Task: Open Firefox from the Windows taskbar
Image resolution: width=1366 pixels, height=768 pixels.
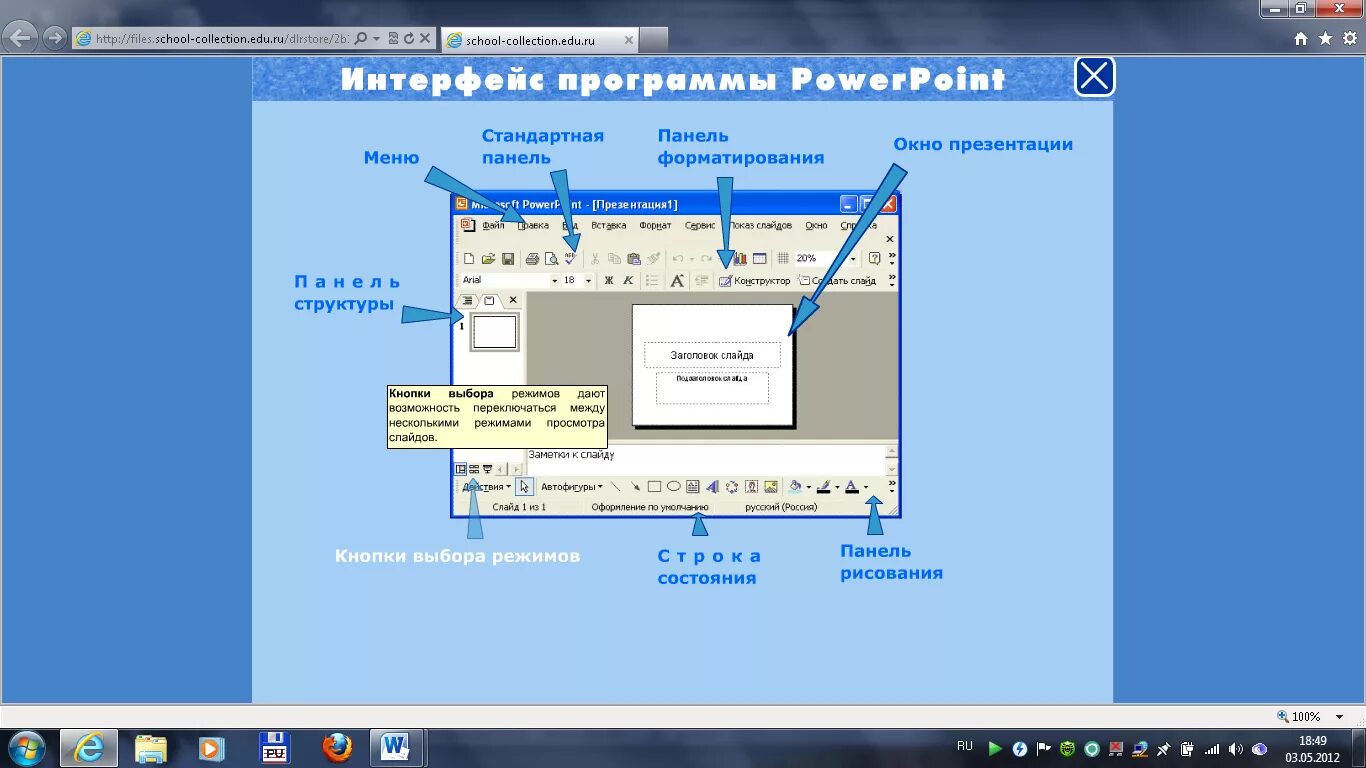Action: point(337,747)
